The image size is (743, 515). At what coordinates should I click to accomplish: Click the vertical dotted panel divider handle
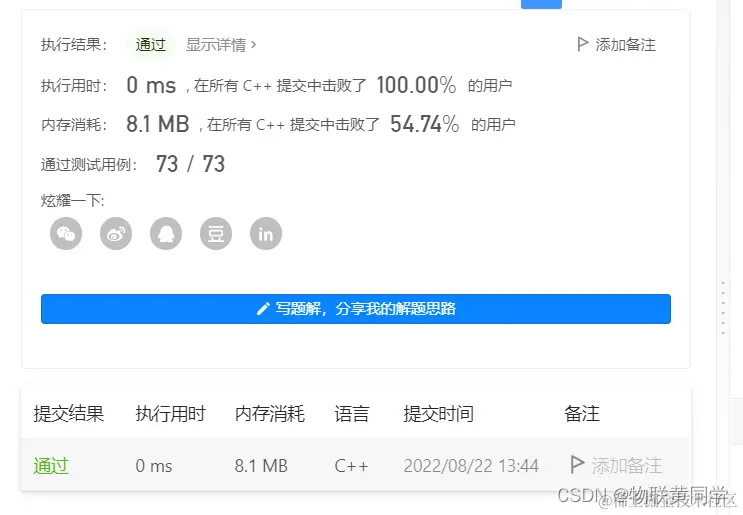[723, 308]
